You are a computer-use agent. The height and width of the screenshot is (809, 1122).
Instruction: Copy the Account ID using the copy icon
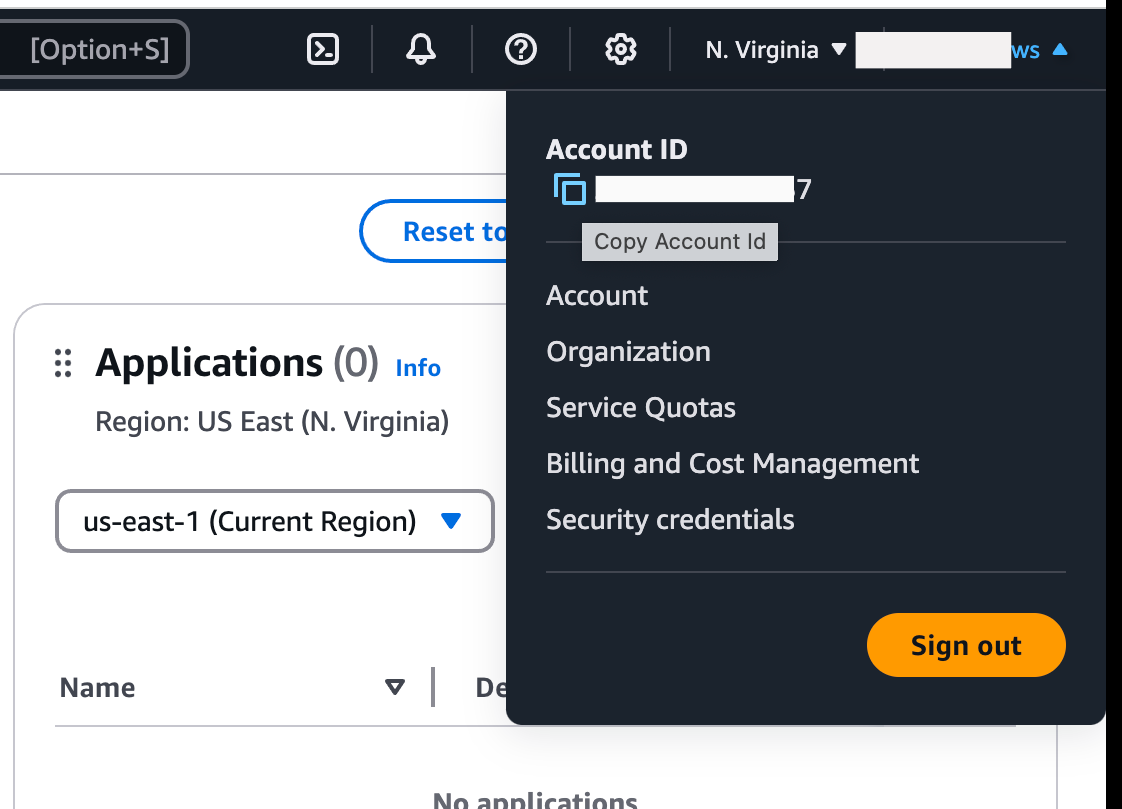pos(569,189)
